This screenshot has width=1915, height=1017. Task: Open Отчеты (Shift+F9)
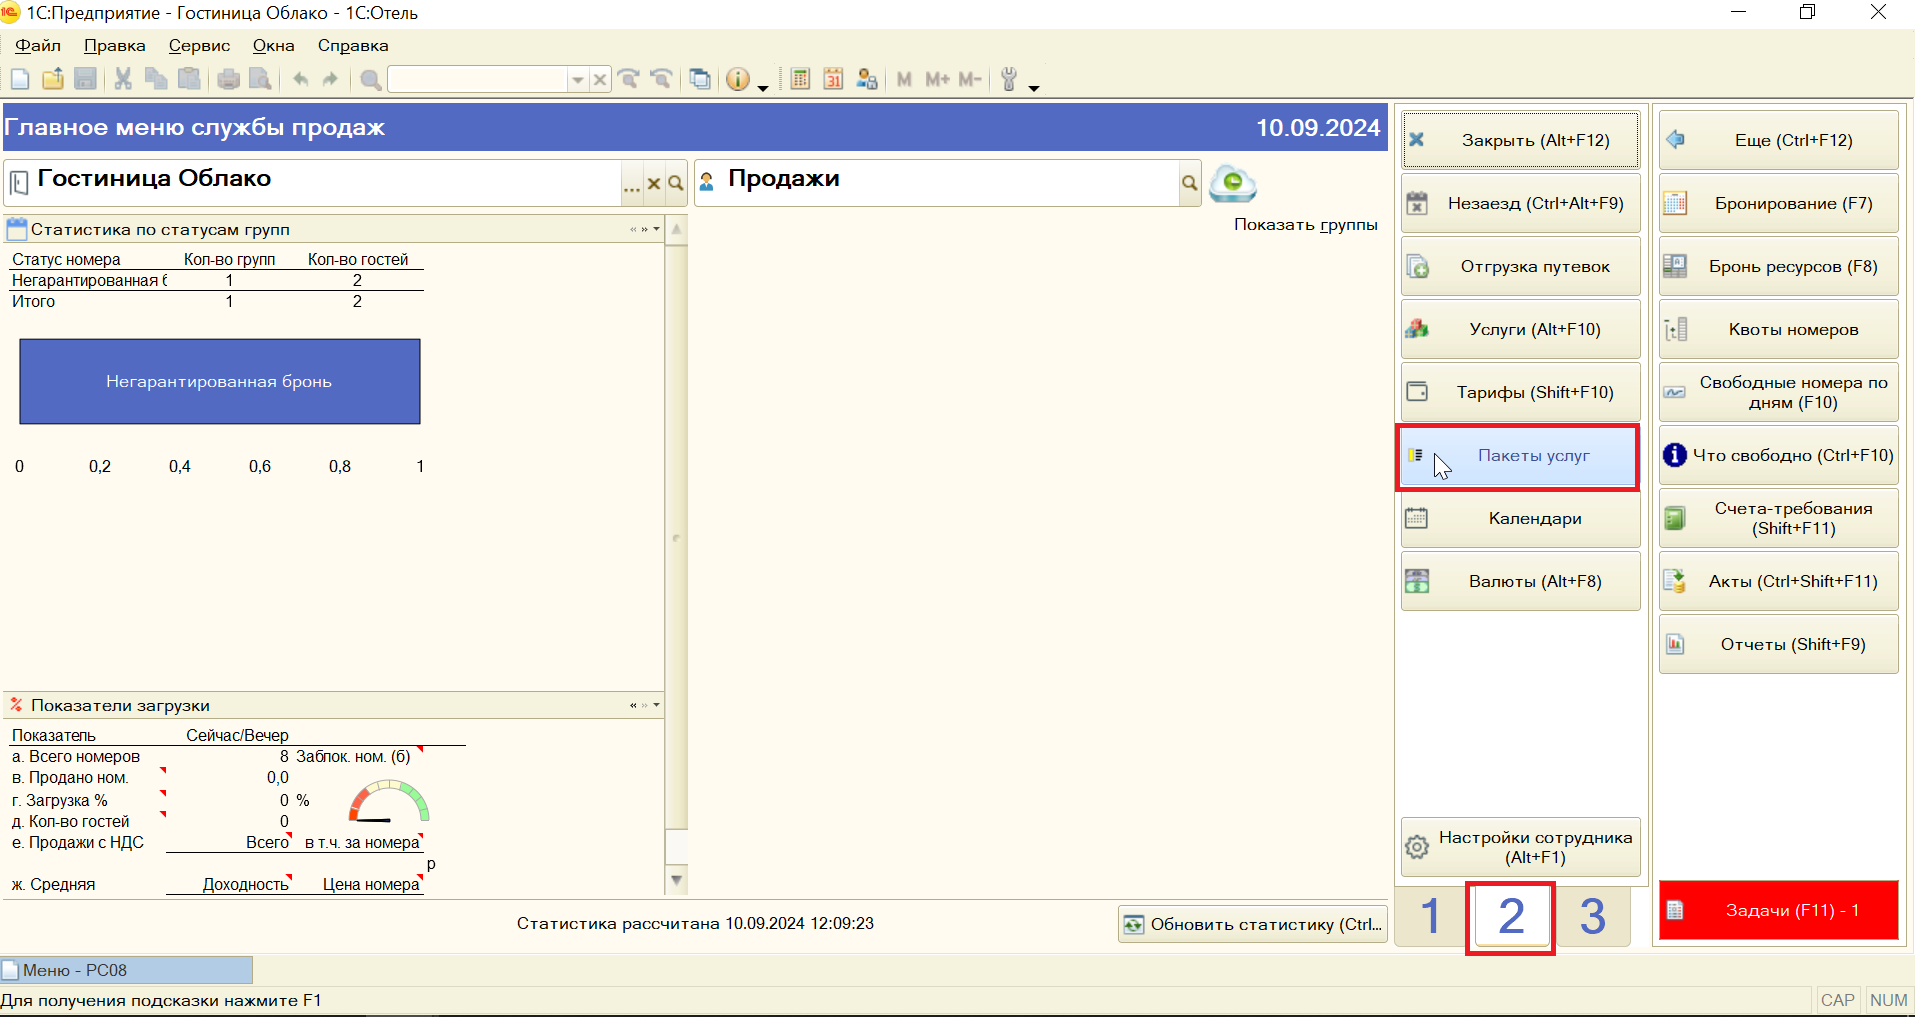1779,644
